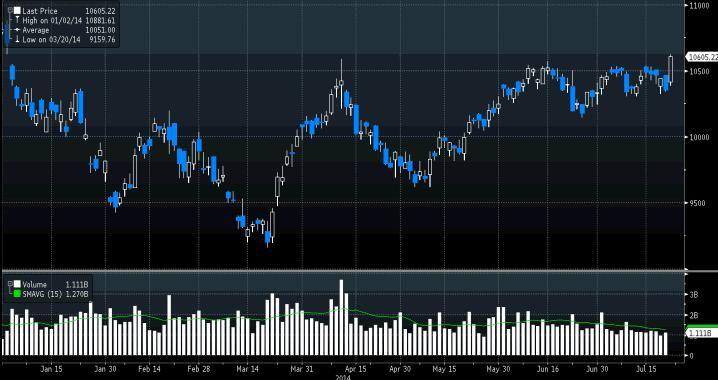Image resolution: width=718 pixels, height=380 pixels.
Task: Click the 'Feb 28' date axis label
Action: tap(199, 369)
